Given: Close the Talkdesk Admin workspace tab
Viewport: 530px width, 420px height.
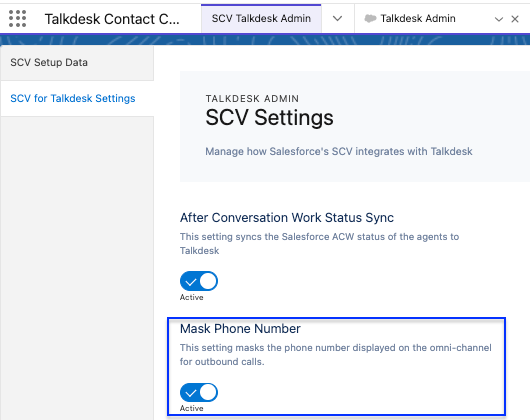Looking at the screenshot, I should coord(515,19).
